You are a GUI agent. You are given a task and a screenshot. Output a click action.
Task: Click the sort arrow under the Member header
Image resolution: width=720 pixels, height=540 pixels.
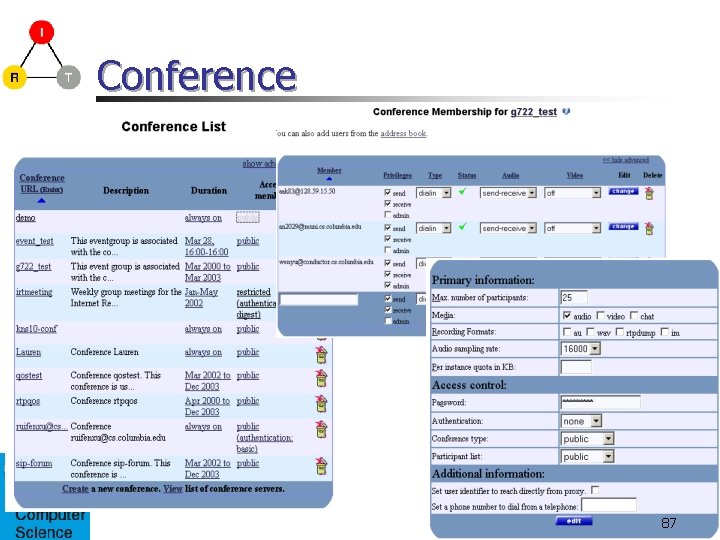[x=329, y=179]
